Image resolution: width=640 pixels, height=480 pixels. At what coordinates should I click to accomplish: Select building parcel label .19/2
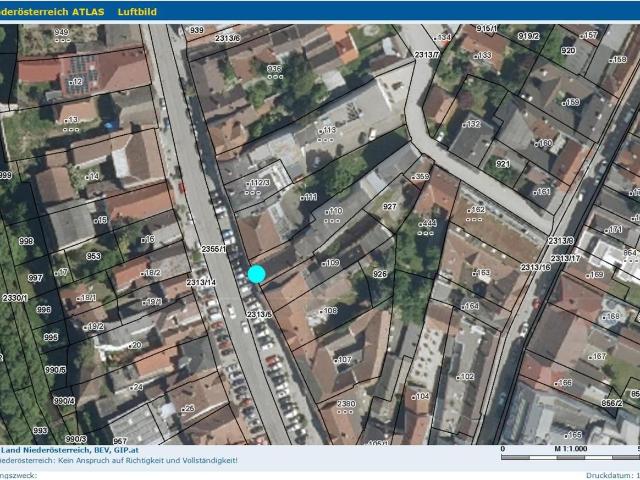coord(93,327)
